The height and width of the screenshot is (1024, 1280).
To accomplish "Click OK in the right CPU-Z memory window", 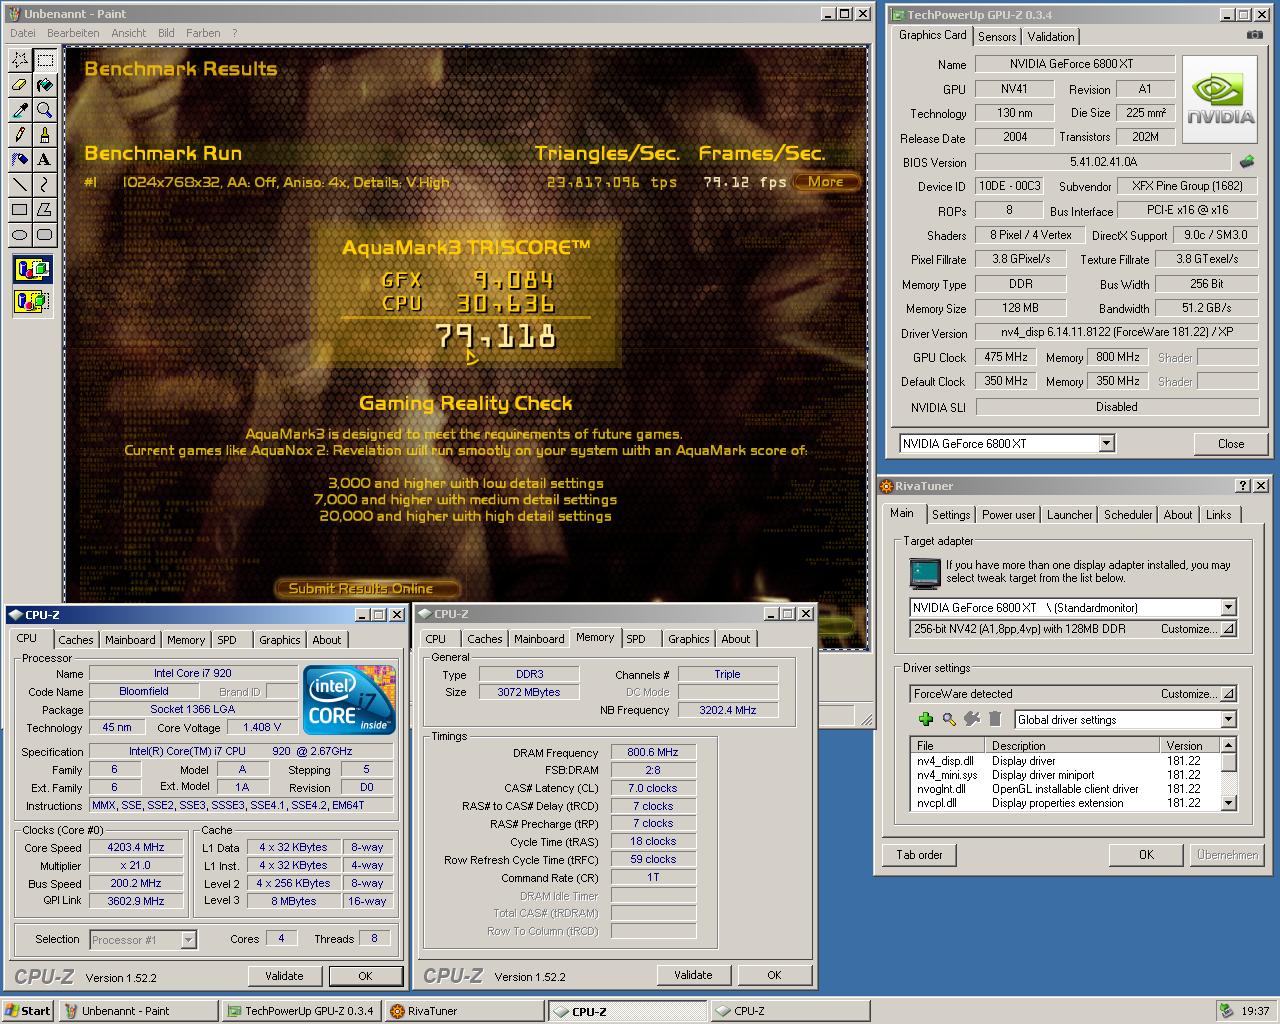I will (x=774, y=975).
